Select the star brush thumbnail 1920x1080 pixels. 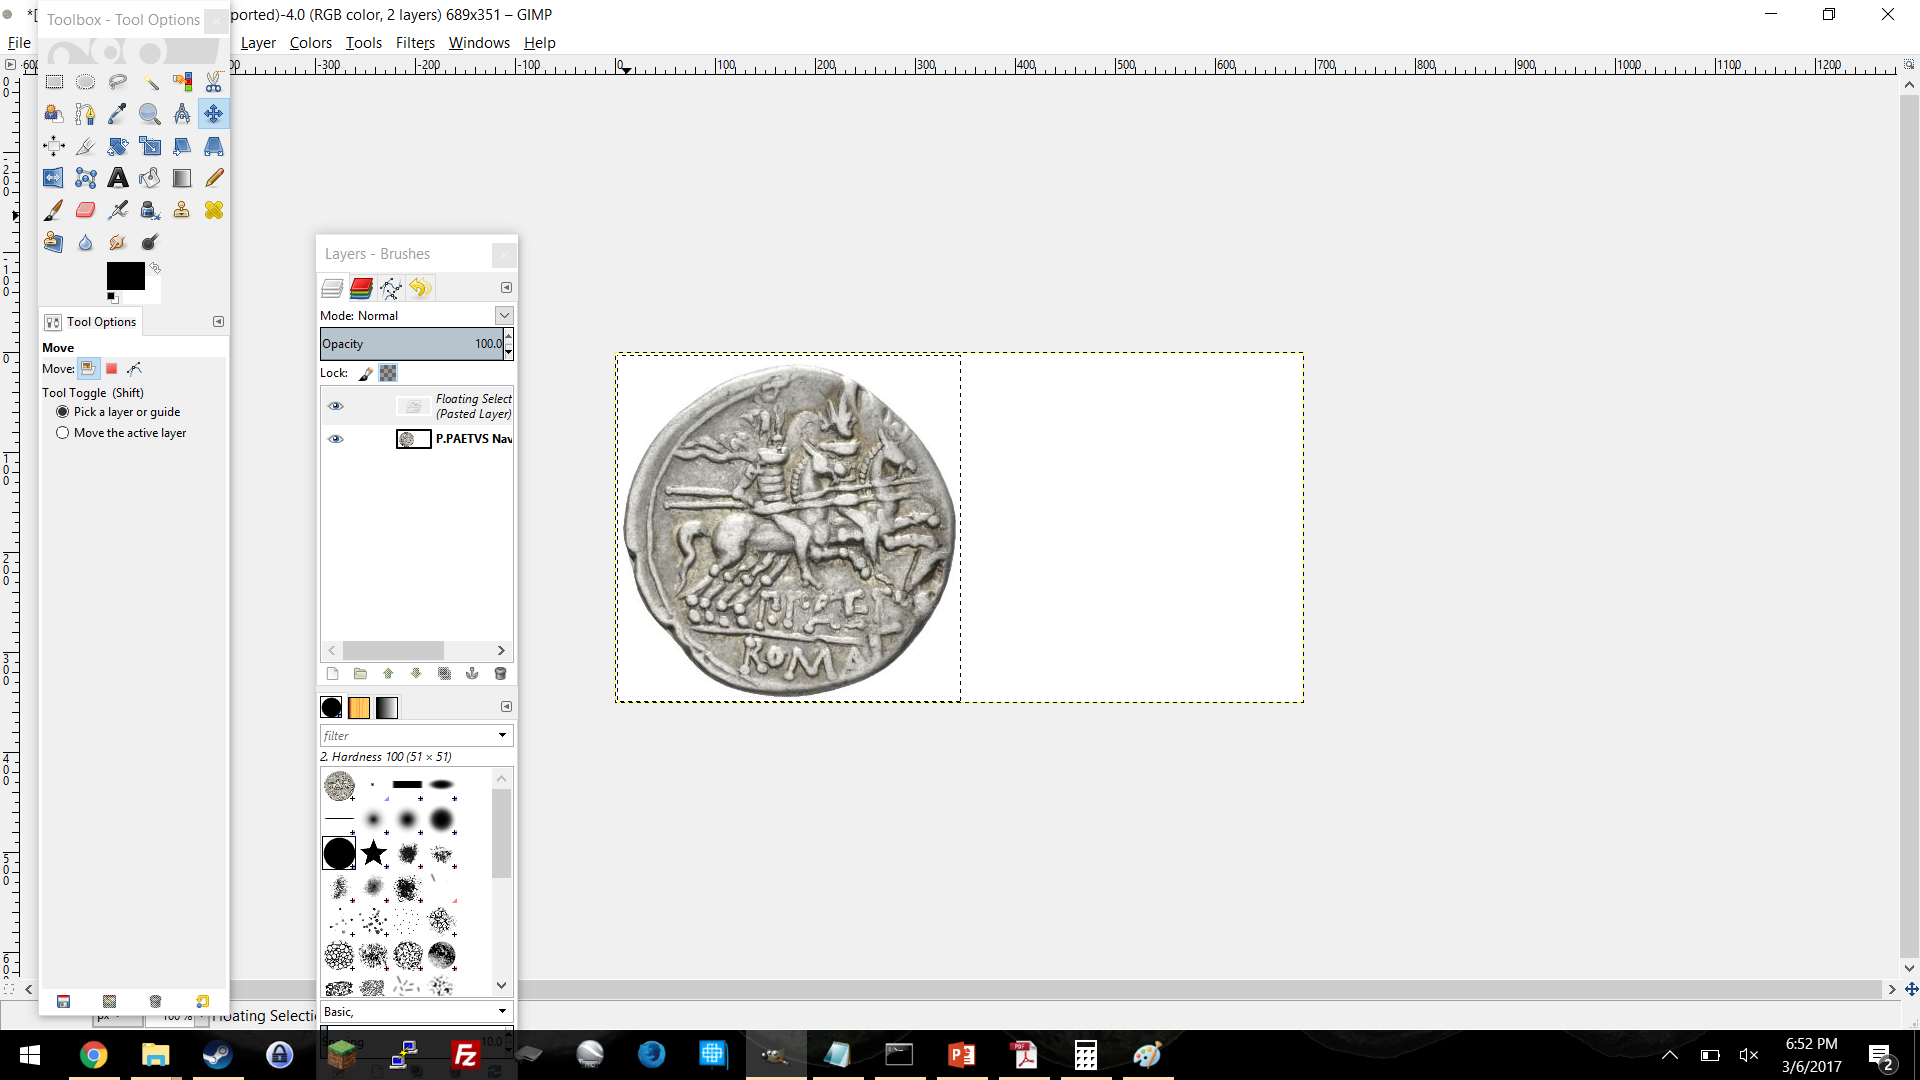click(x=374, y=853)
